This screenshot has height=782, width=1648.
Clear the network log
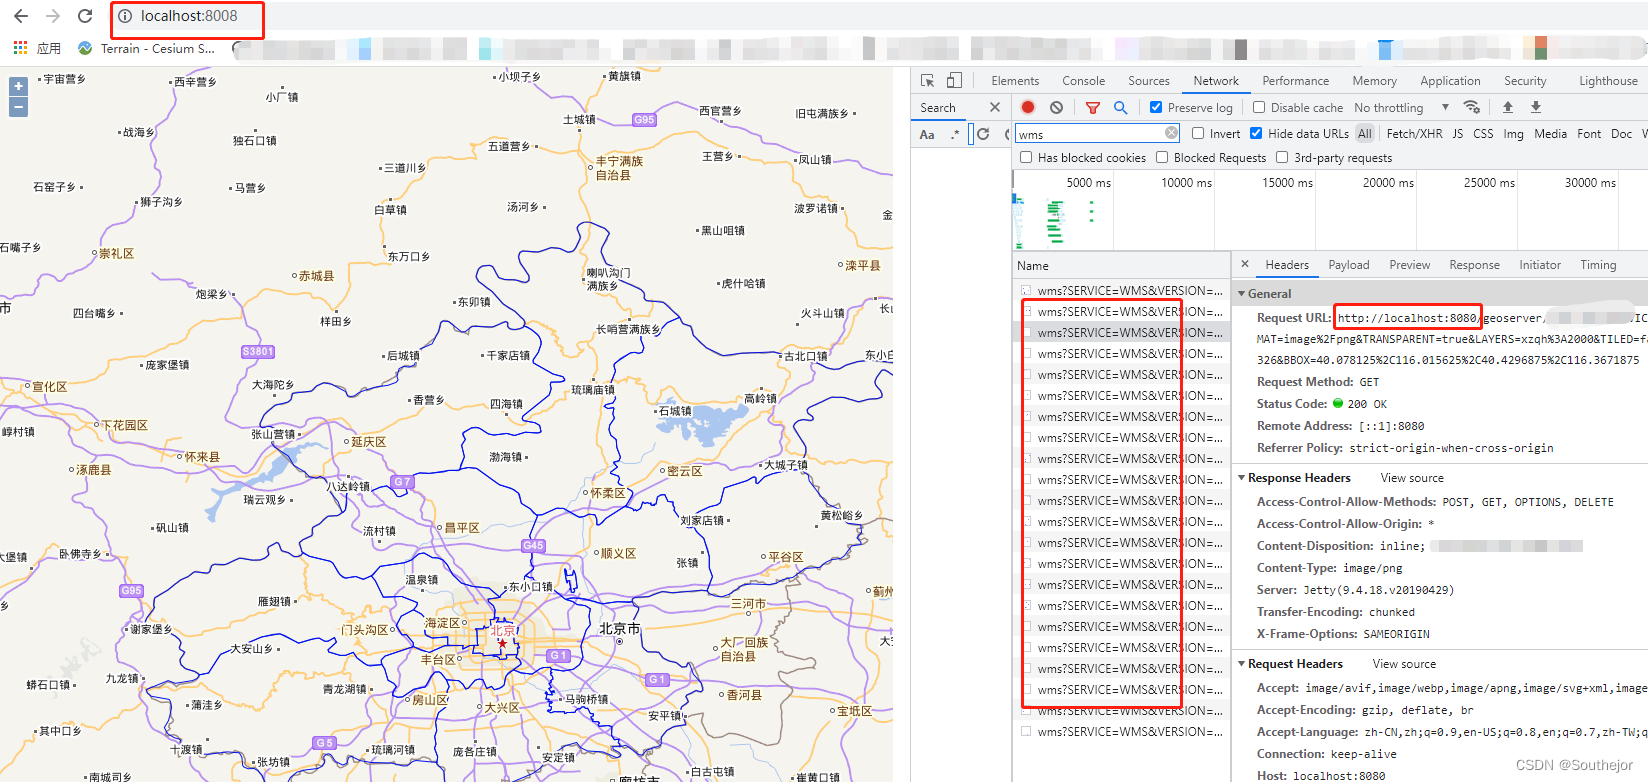click(x=1056, y=107)
